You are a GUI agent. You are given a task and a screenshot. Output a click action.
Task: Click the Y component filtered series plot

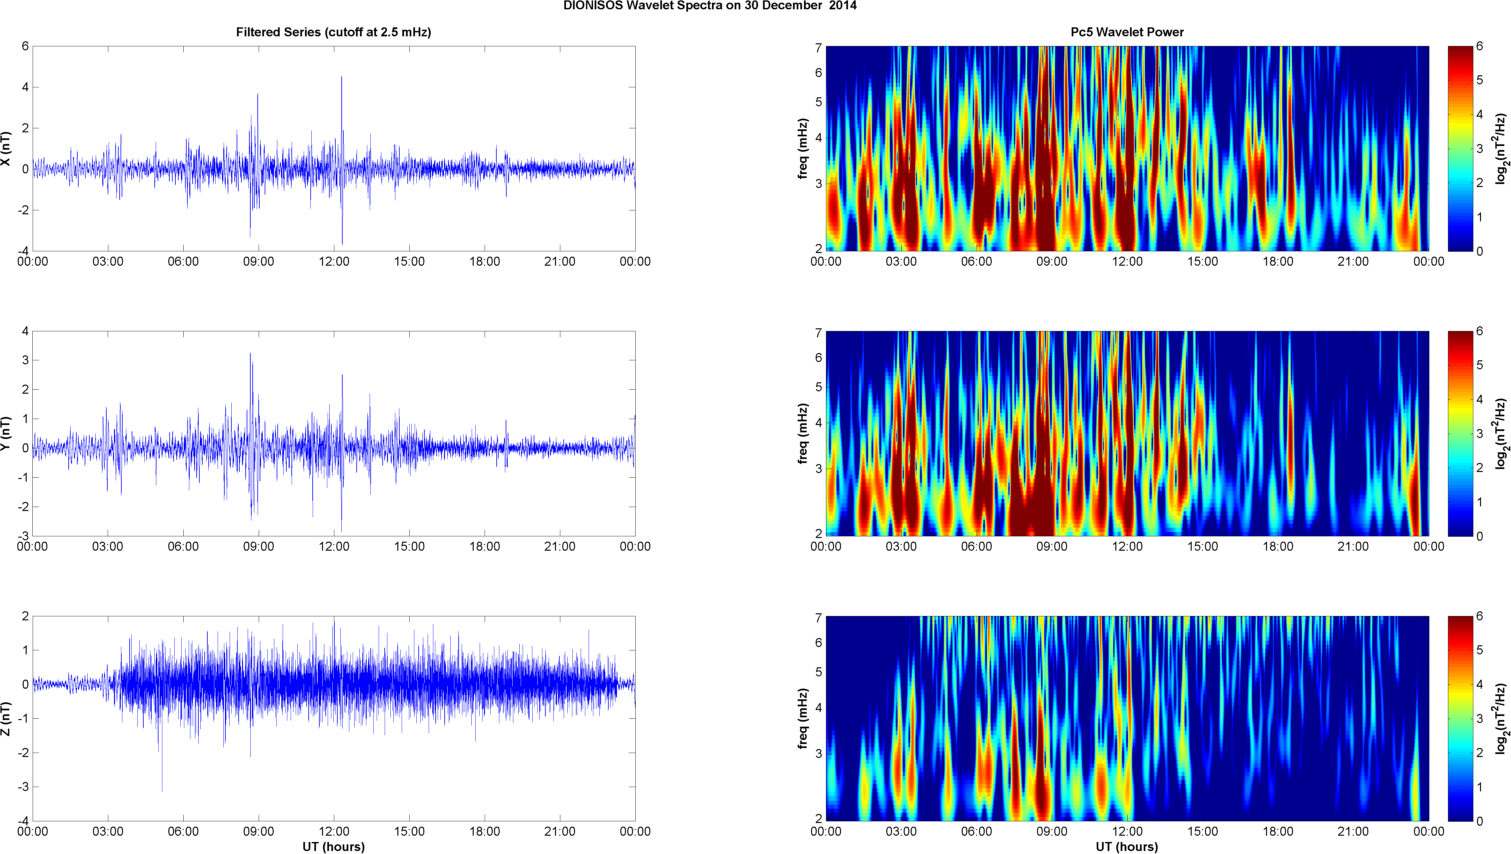click(x=334, y=433)
